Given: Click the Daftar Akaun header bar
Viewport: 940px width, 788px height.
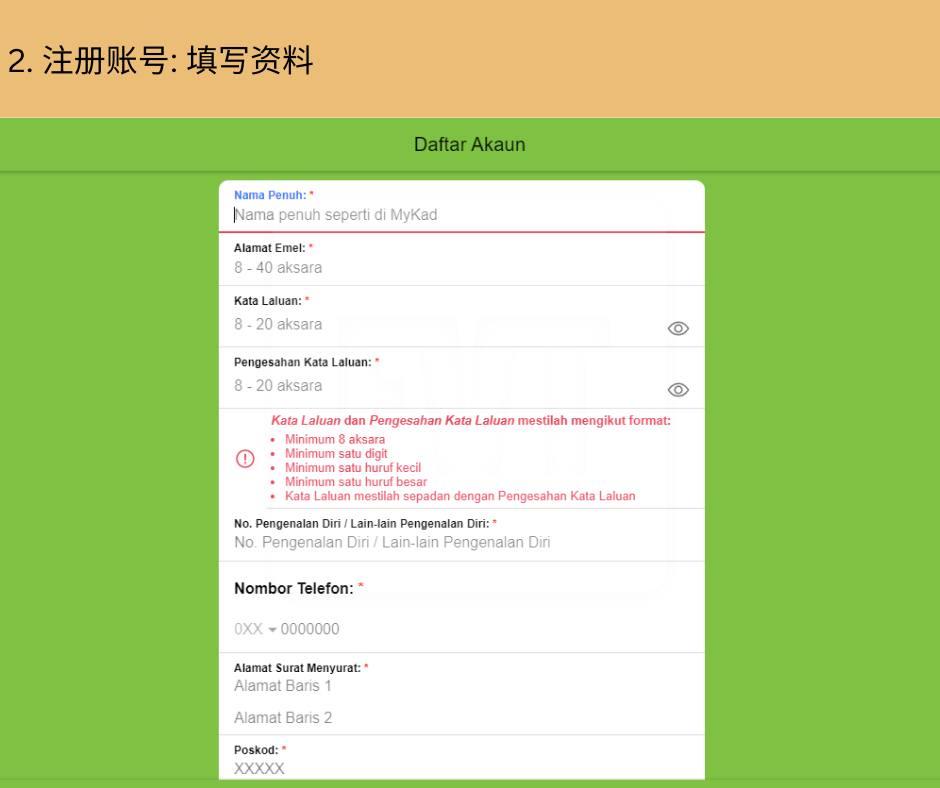Looking at the screenshot, I should point(470,145).
